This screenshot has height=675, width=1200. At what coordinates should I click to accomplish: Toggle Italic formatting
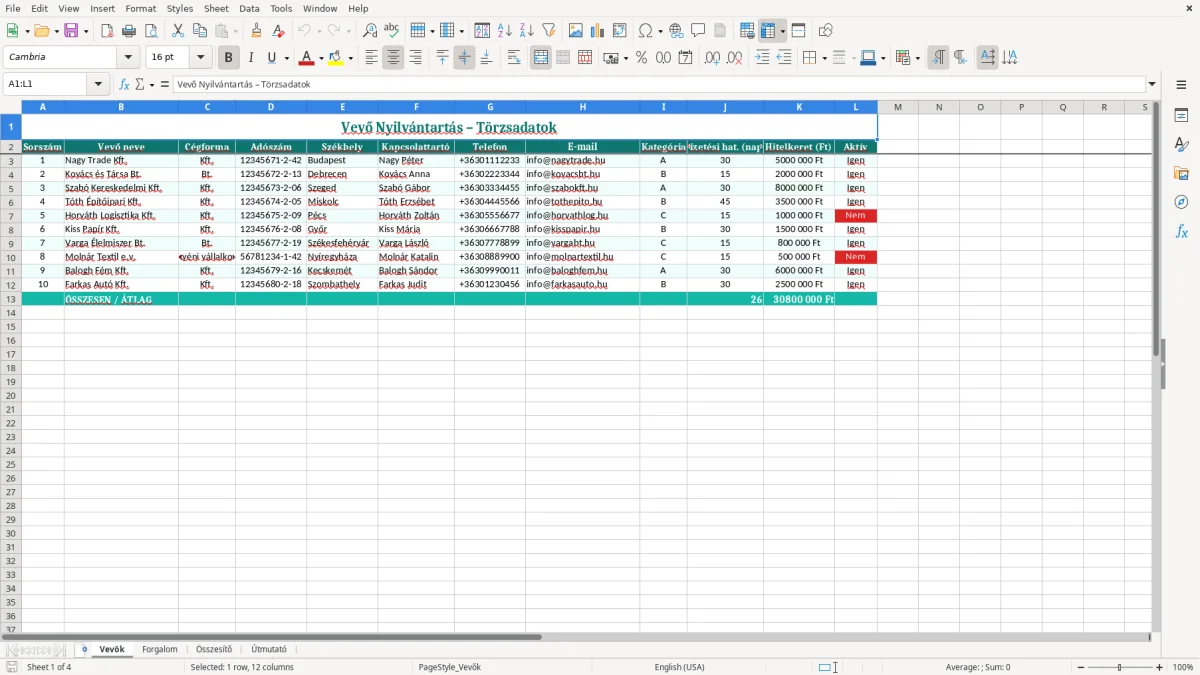click(x=250, y=58)
